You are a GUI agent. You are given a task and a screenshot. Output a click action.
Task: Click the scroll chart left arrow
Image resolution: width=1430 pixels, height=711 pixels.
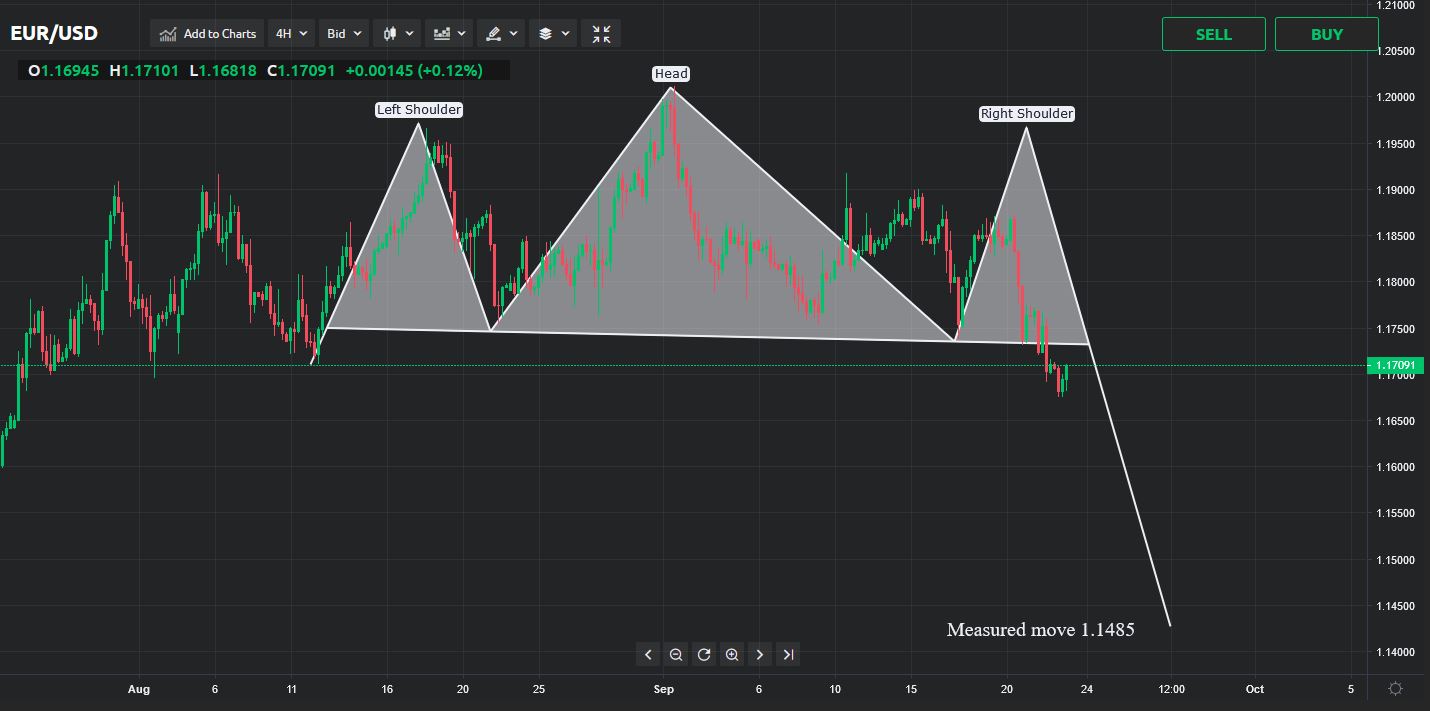648,654
